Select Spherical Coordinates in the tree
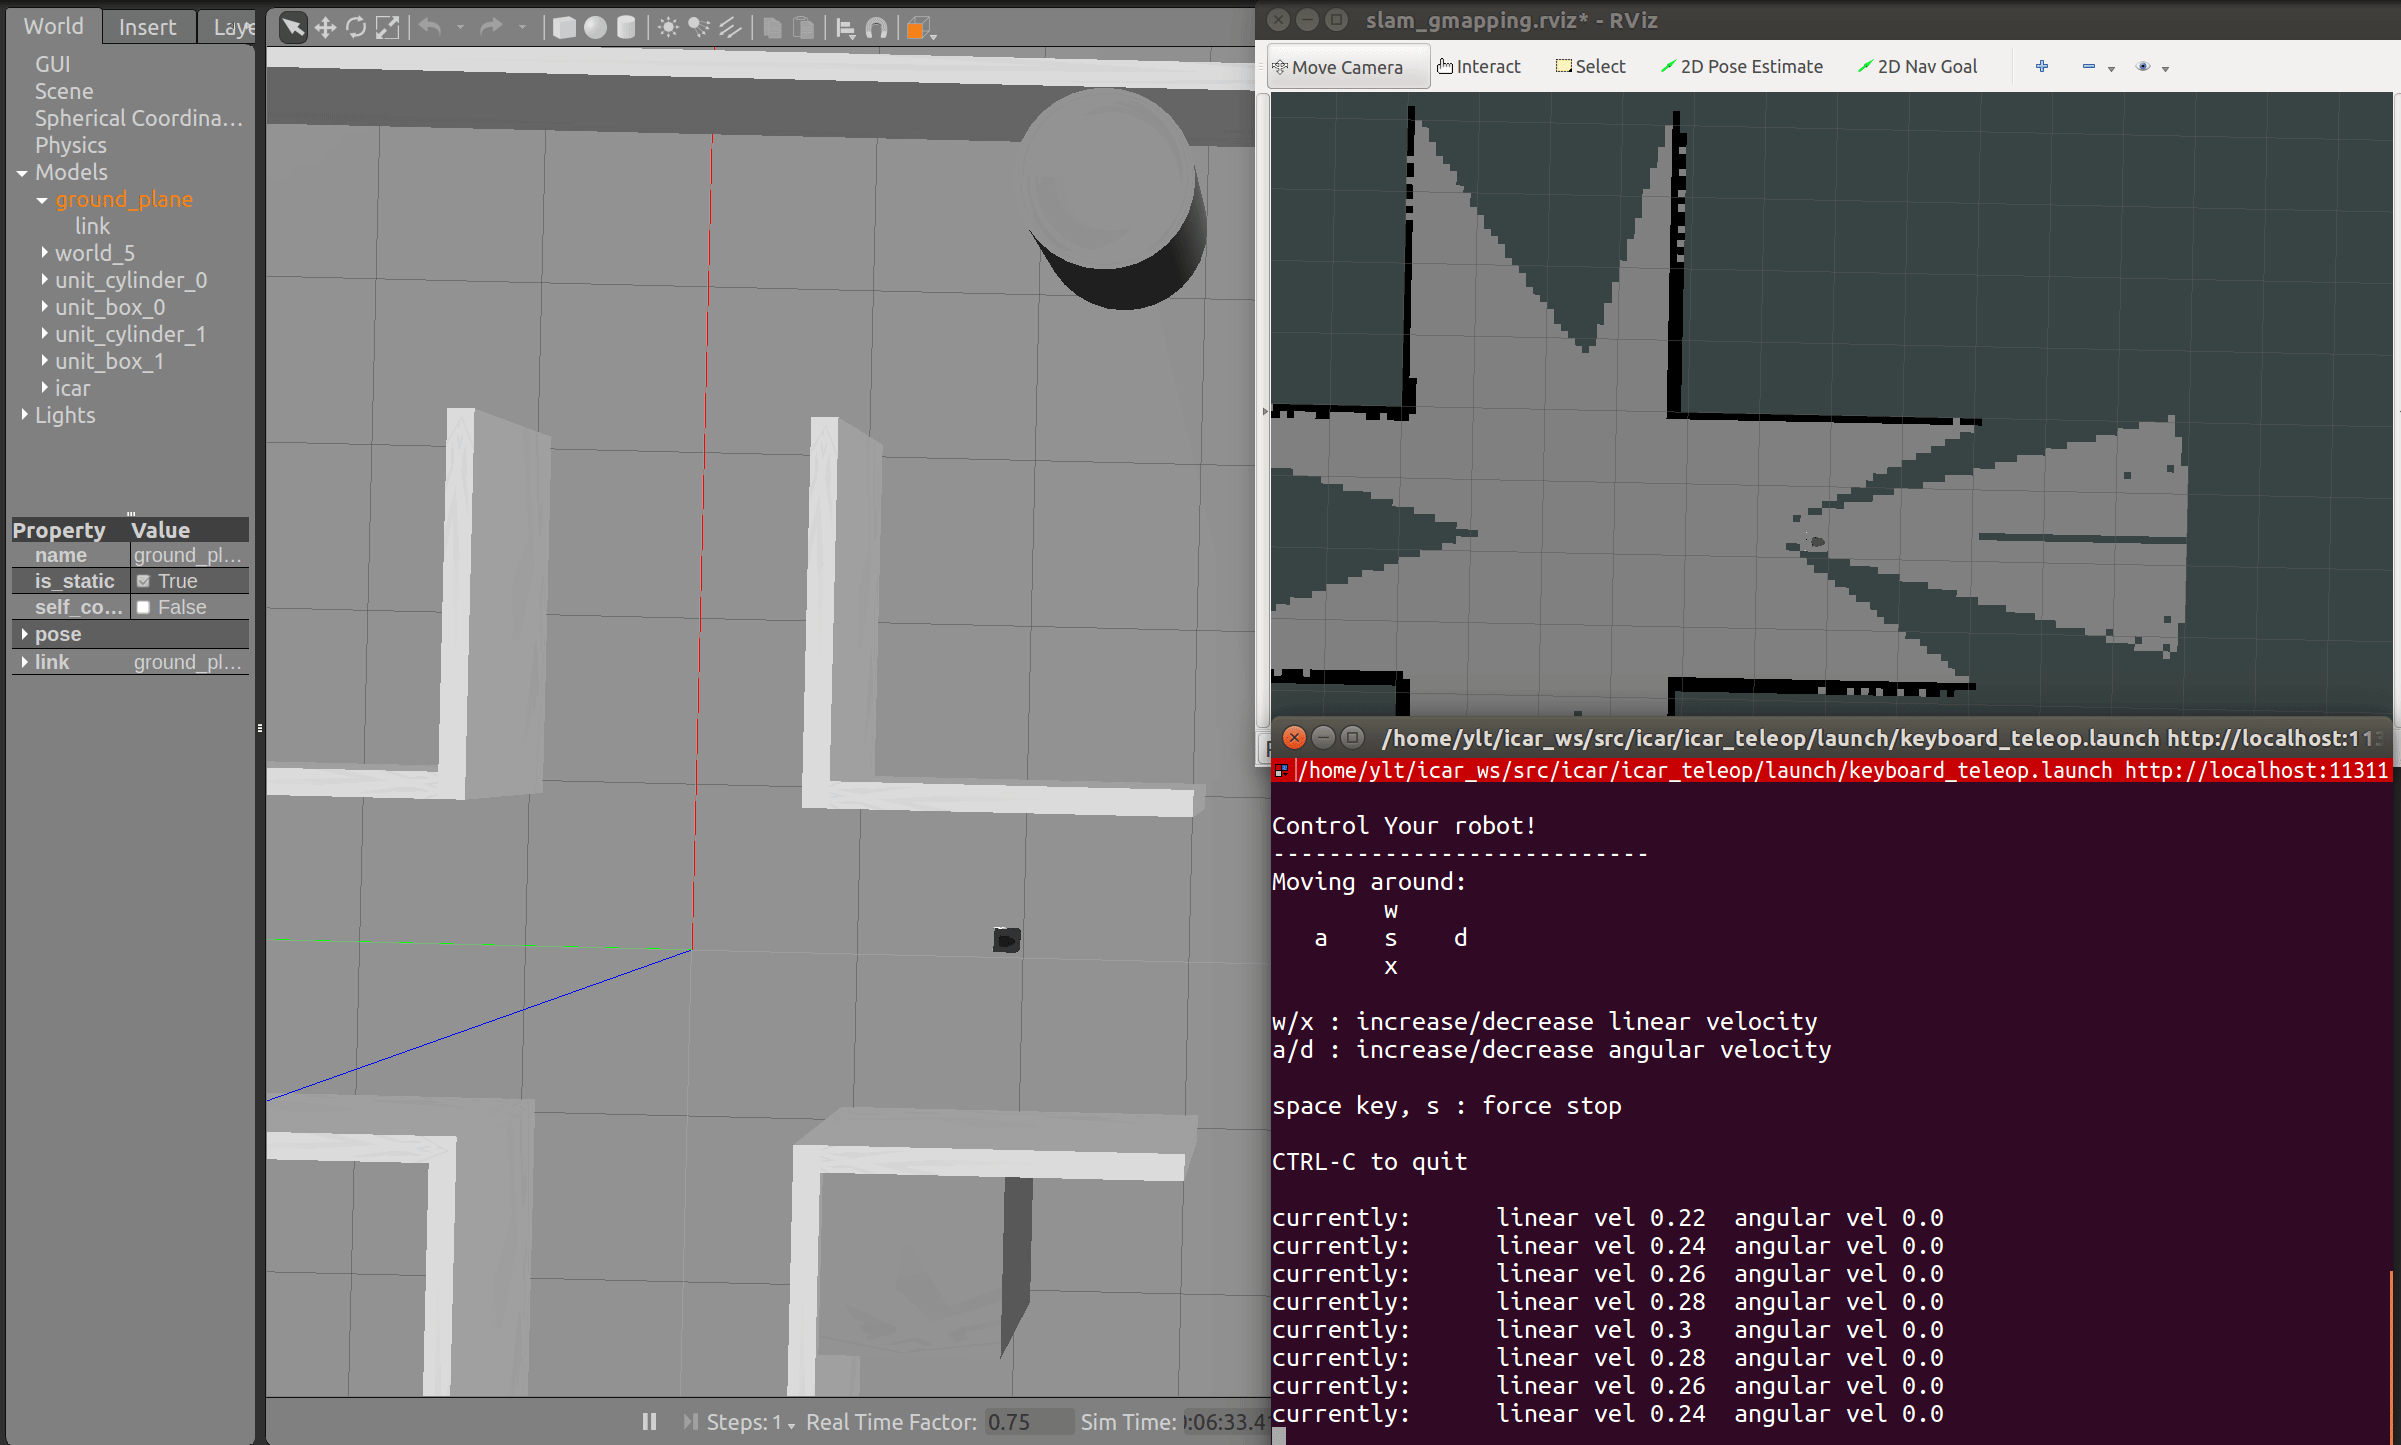 click(139, 118)
